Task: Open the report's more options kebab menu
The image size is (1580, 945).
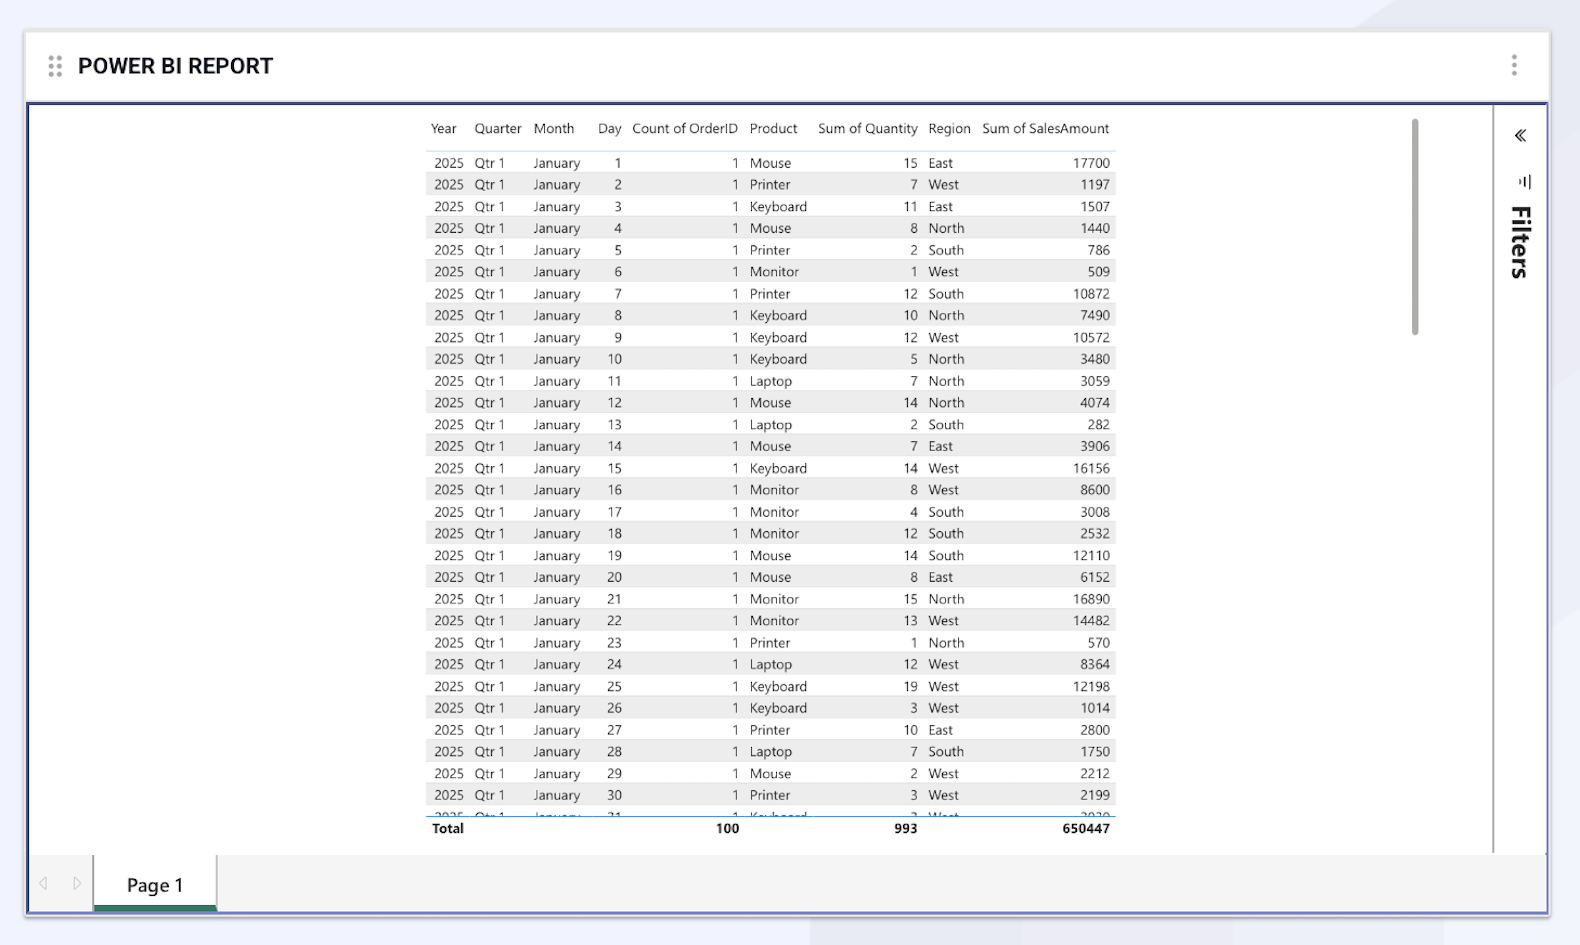Action: click(1514, 65)
